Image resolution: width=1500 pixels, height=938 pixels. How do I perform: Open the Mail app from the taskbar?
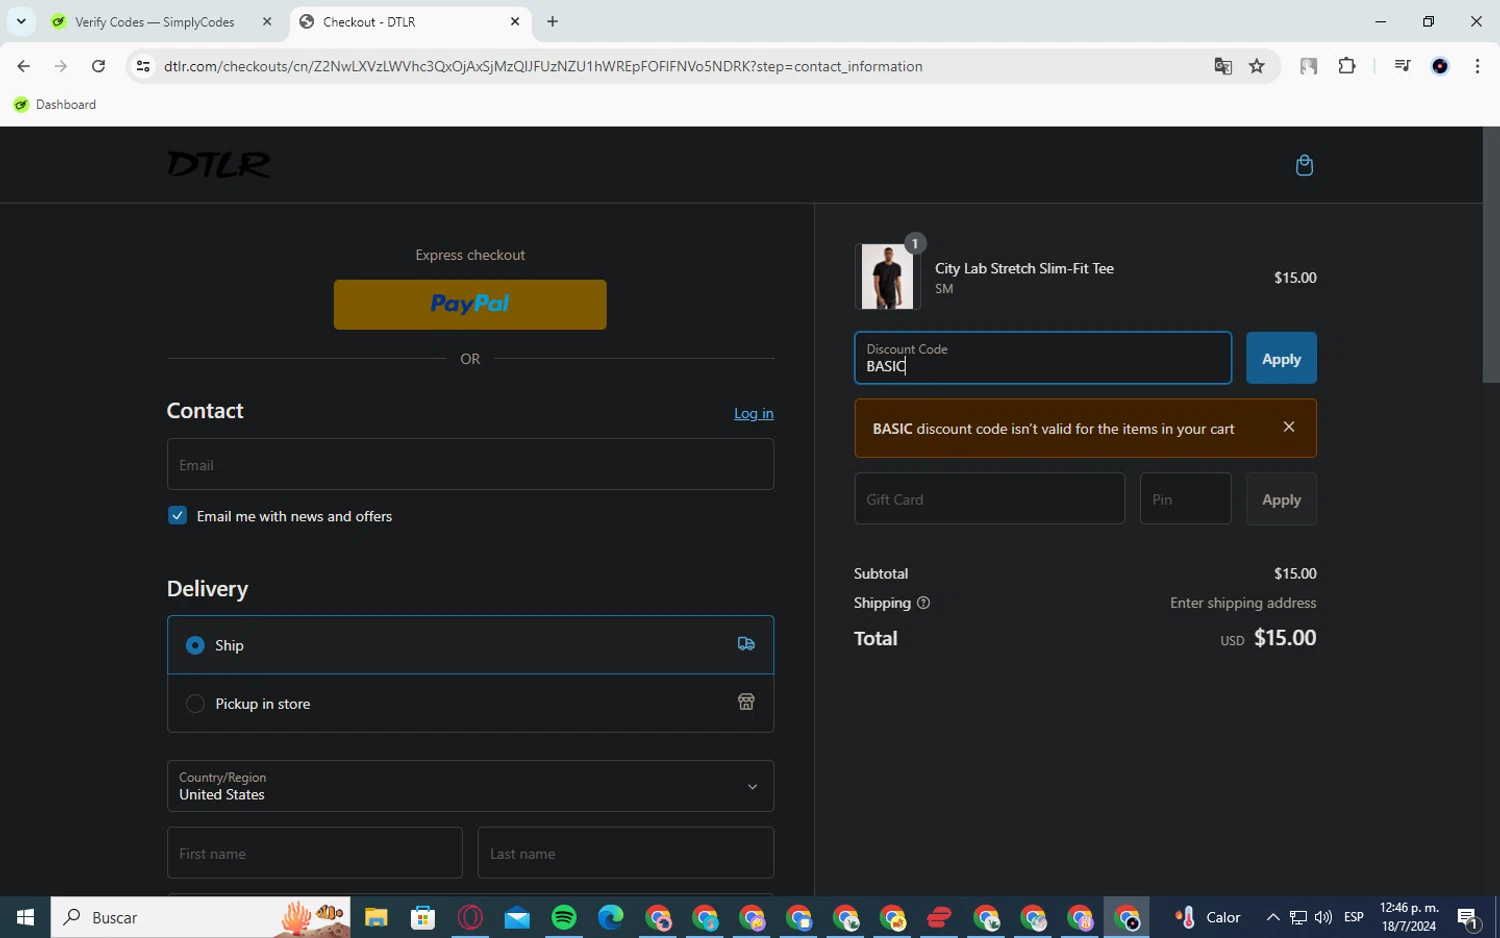tap(517, 917)
